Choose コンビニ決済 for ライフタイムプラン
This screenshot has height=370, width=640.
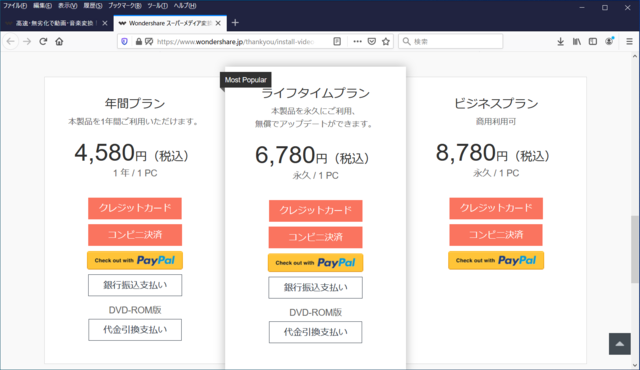(x=316, y=237)
